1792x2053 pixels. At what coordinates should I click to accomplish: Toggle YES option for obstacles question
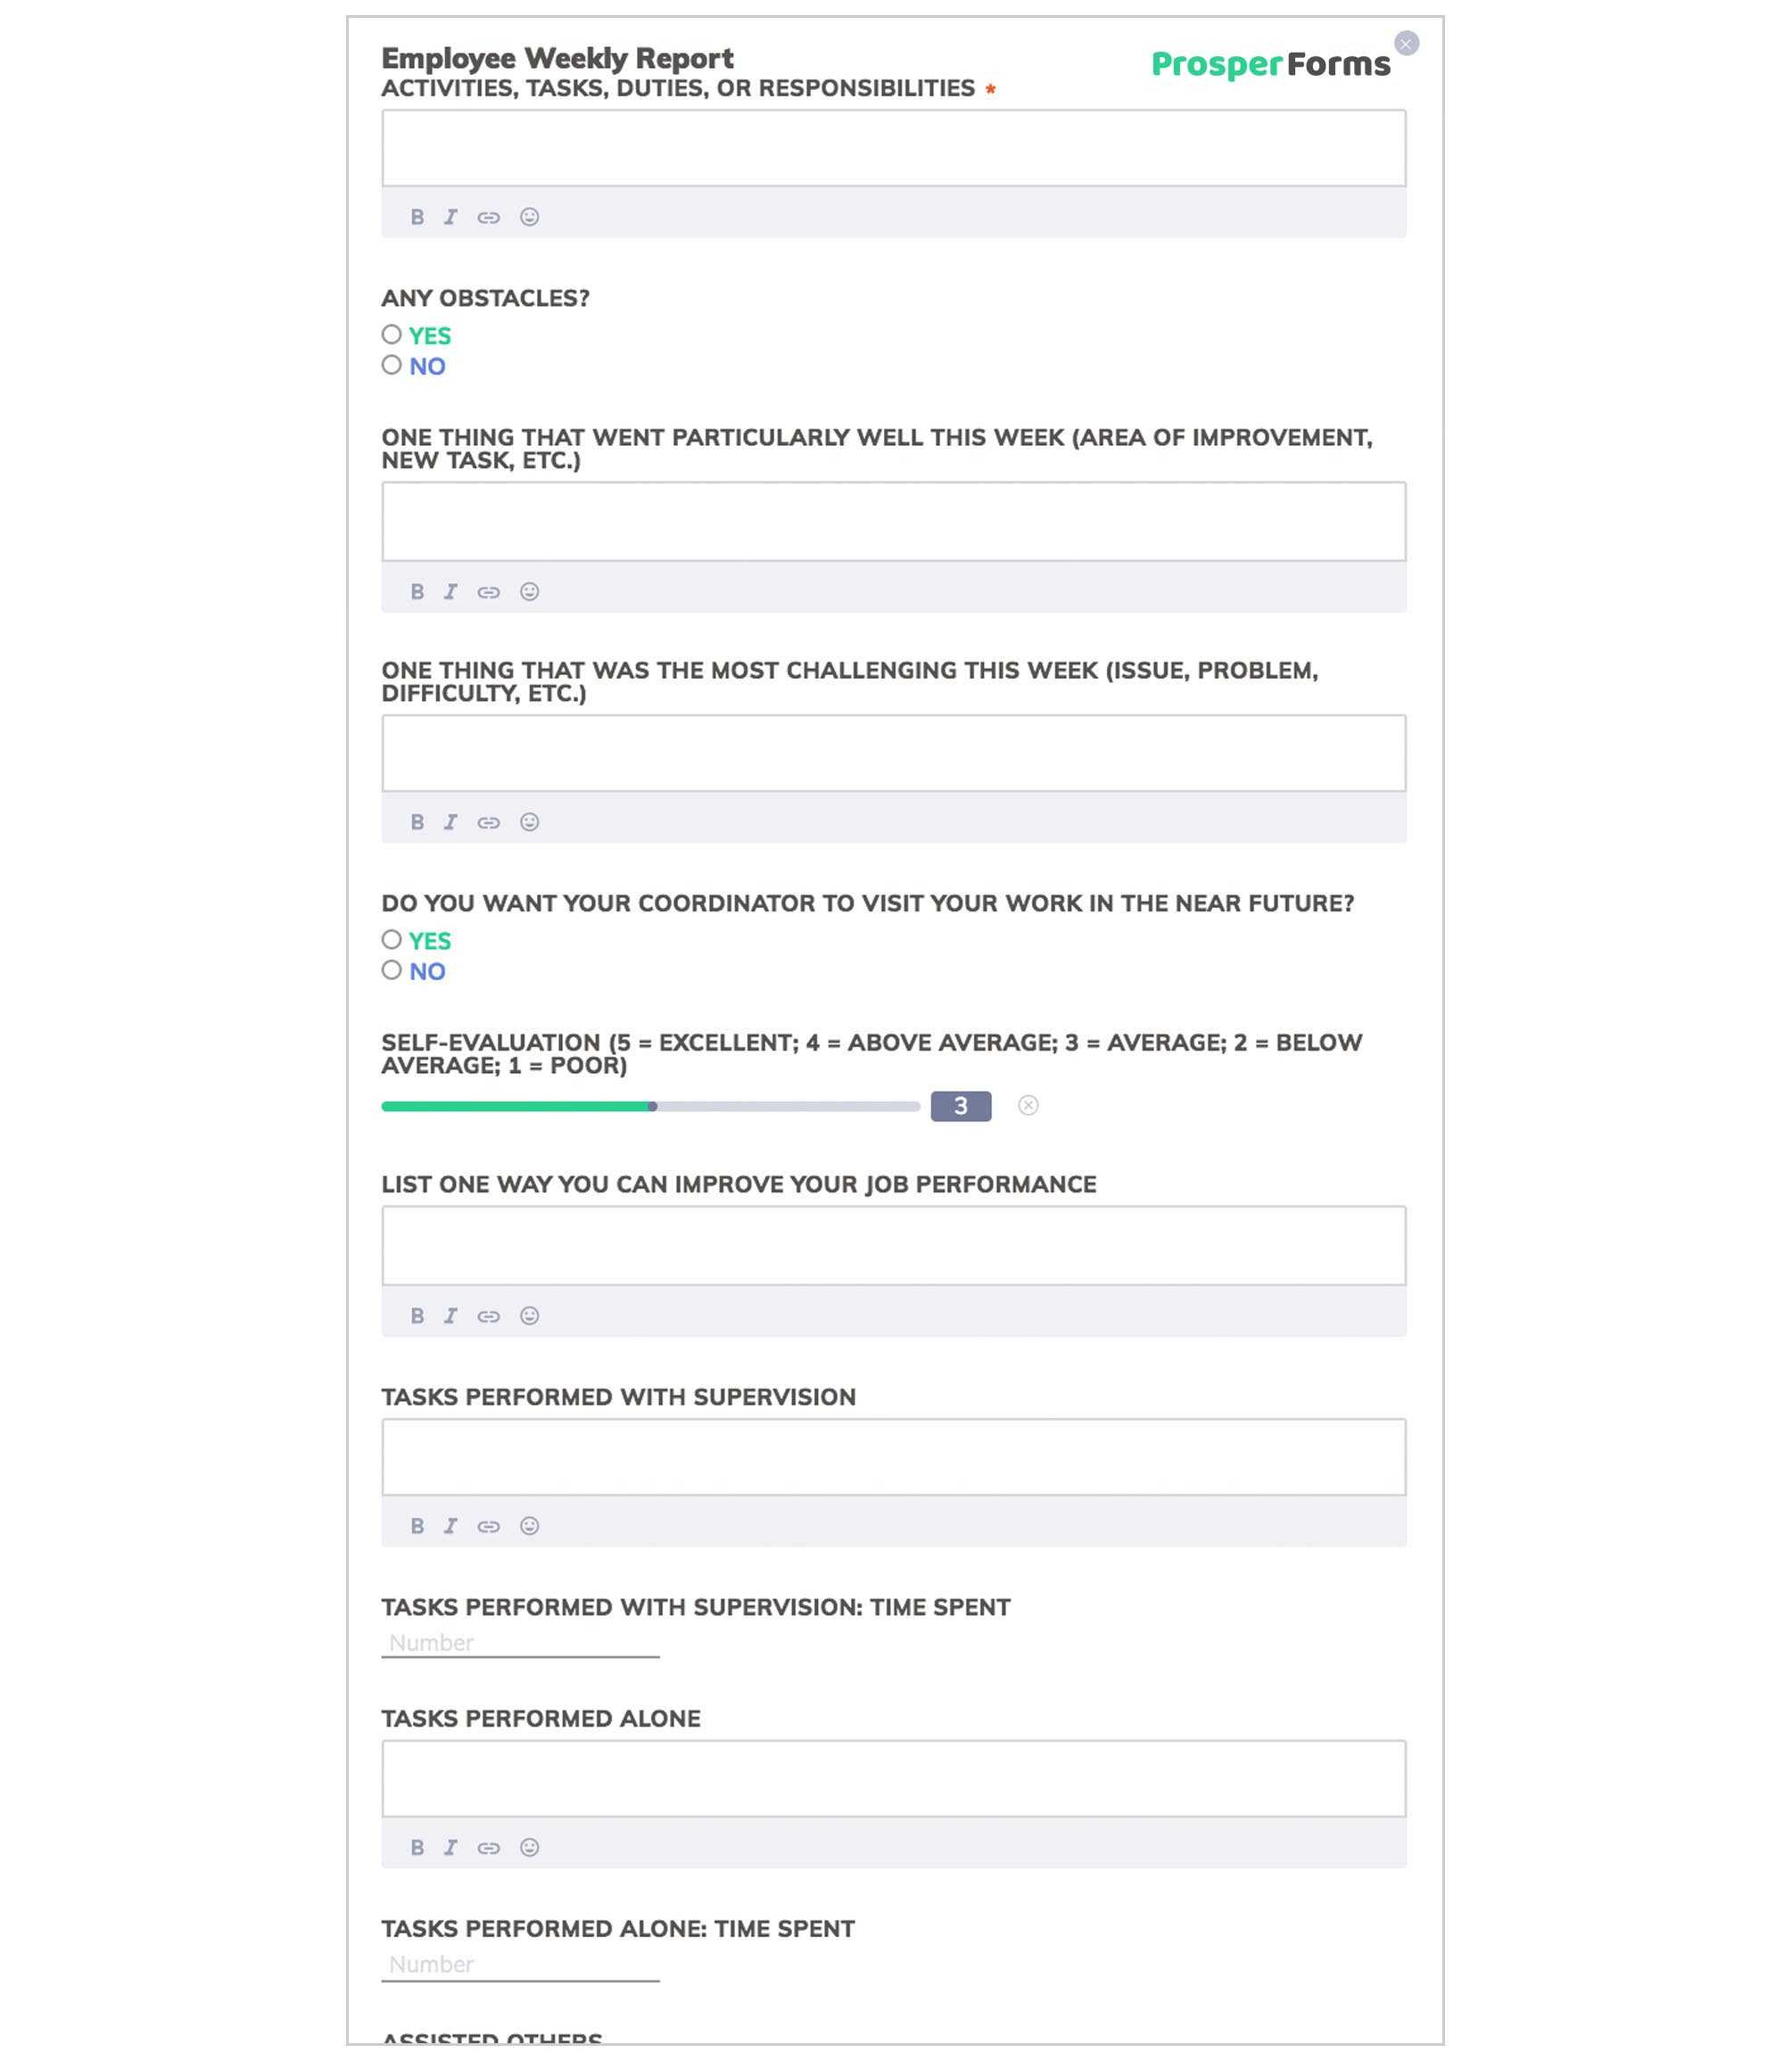click(x=393, y=335)
